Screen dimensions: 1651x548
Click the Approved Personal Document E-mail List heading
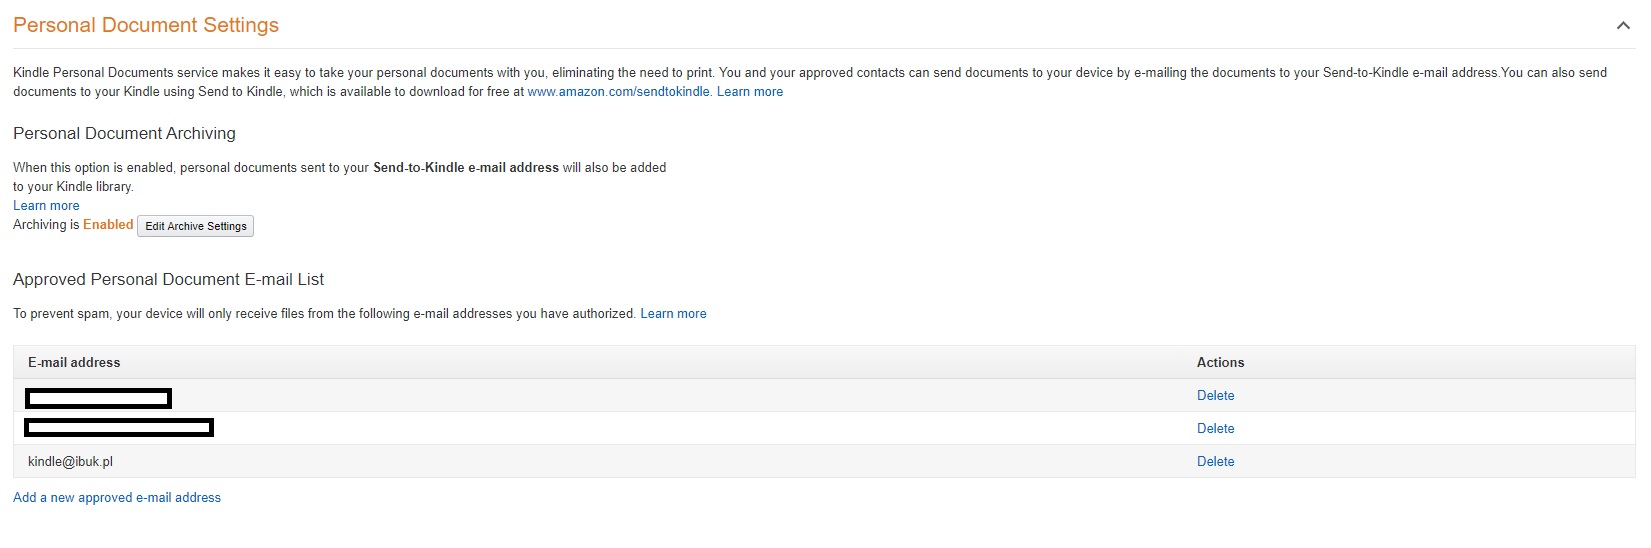pyautogui.click(x=168, y=280)
